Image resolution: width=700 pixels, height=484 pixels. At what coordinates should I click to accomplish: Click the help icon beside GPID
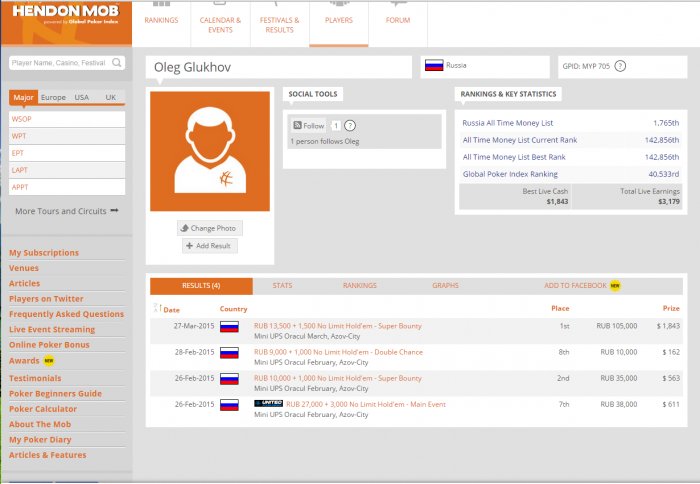point(620,66)
